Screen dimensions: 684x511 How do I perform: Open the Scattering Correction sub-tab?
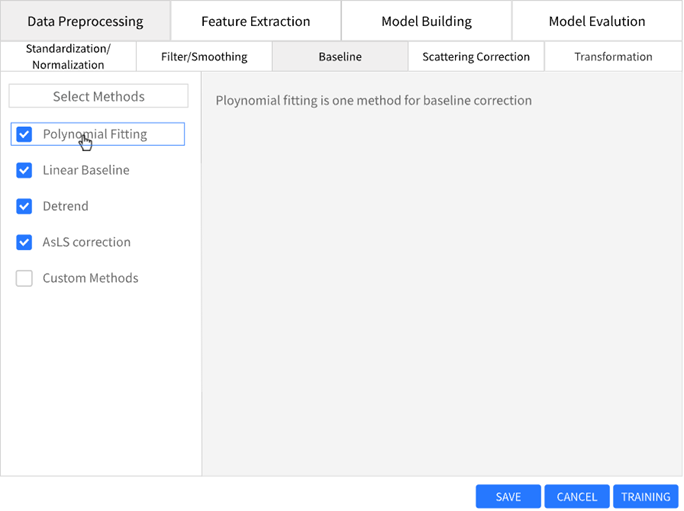coord(476,57)
